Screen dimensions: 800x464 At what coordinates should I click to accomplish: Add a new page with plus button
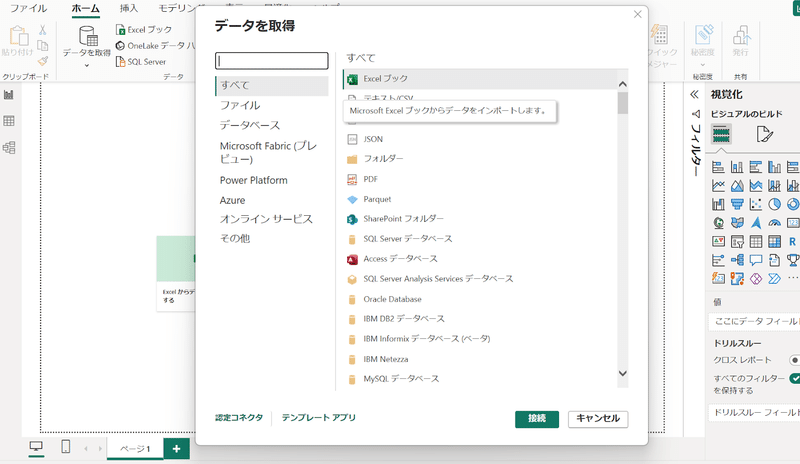(x=177, y=449)
